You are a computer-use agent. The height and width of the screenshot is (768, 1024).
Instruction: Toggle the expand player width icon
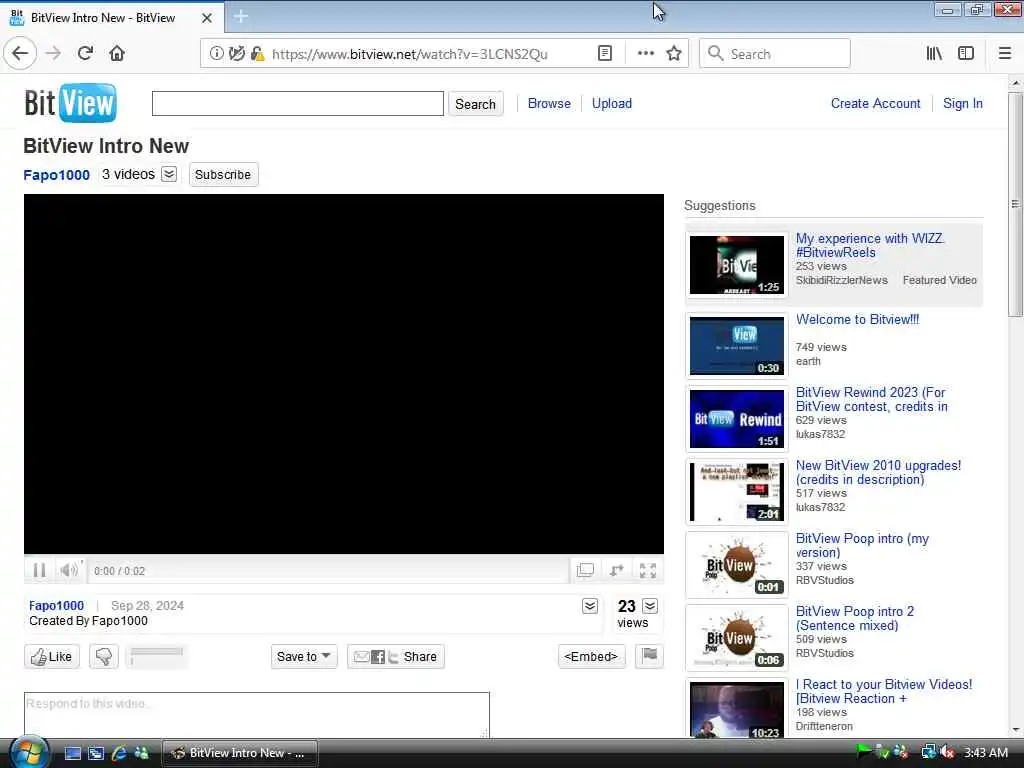point(616,571)
